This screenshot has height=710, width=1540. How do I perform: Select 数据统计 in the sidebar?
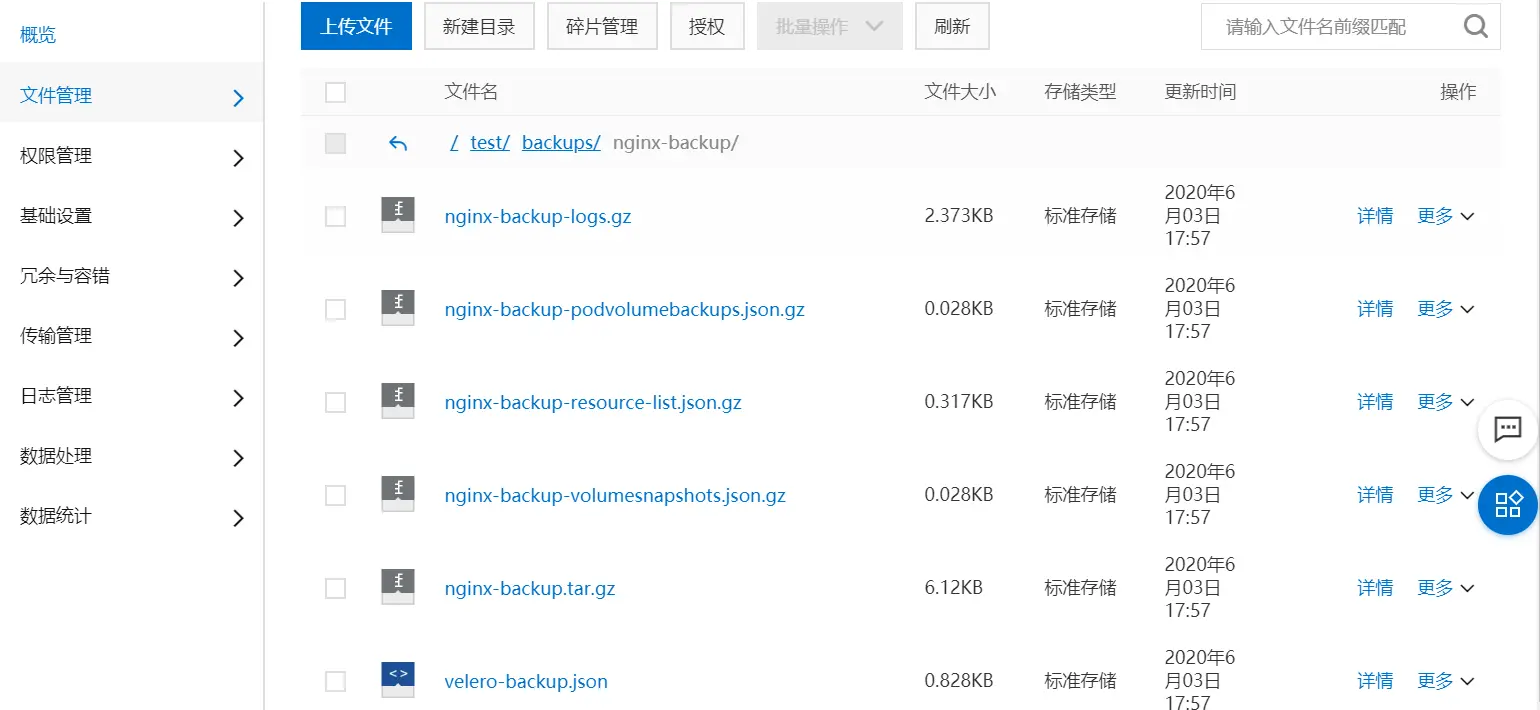[56, 515]
